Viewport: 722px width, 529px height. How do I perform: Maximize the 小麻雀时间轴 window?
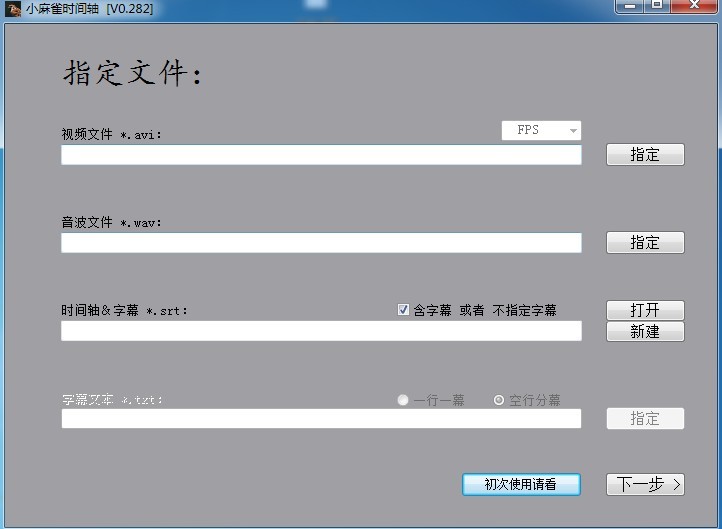click(x=657, y=6)
